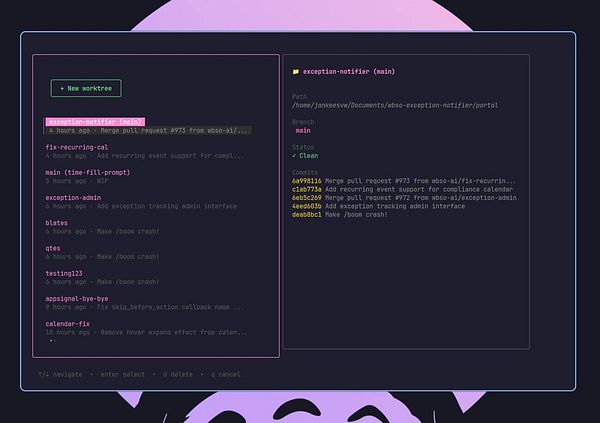The image size is (600, 423).
Task: Click the 'd delete' hint in the footer
Action: point(178,375)
